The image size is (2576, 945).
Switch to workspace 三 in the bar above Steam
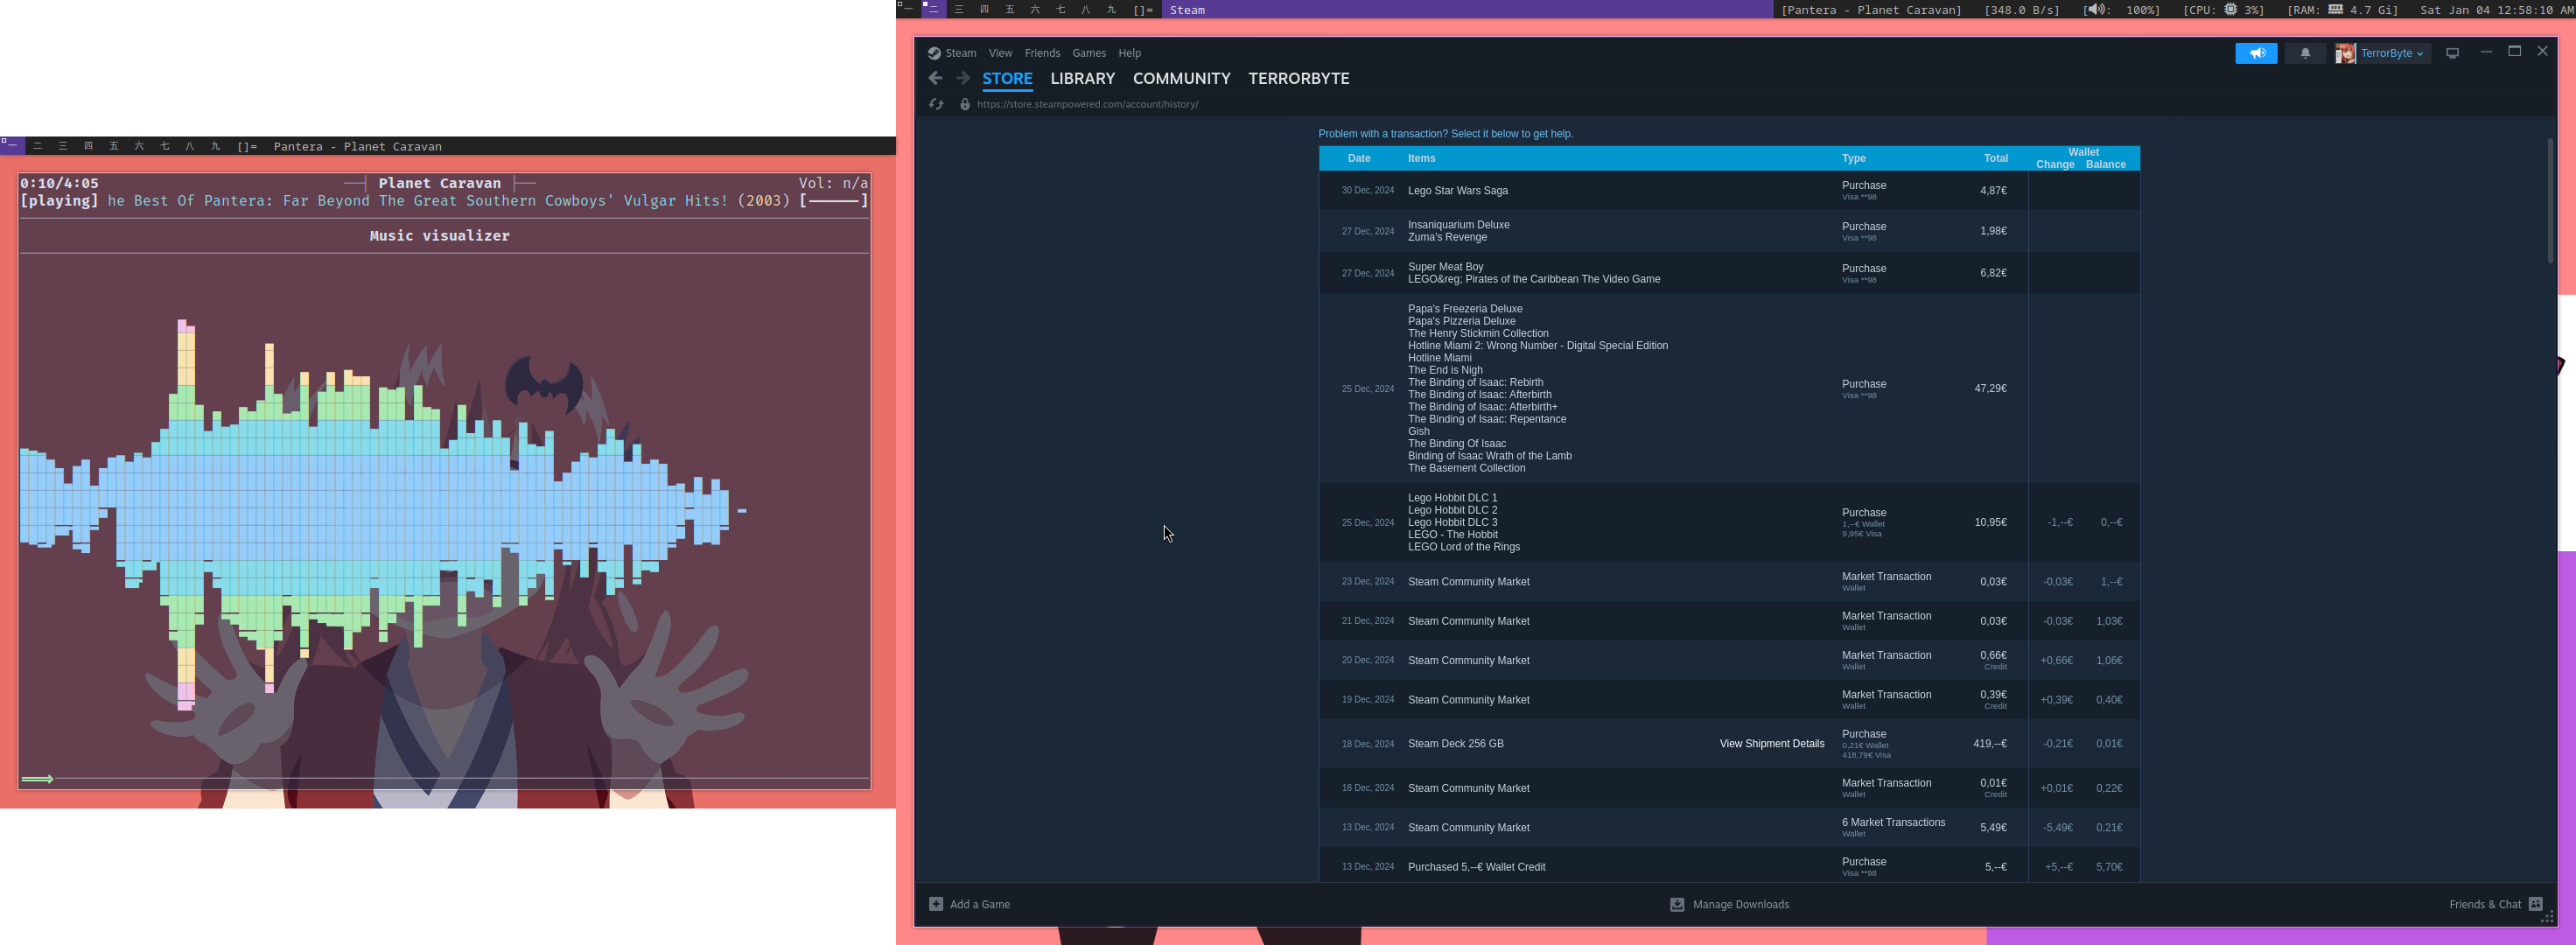click(x=959, y=10)
